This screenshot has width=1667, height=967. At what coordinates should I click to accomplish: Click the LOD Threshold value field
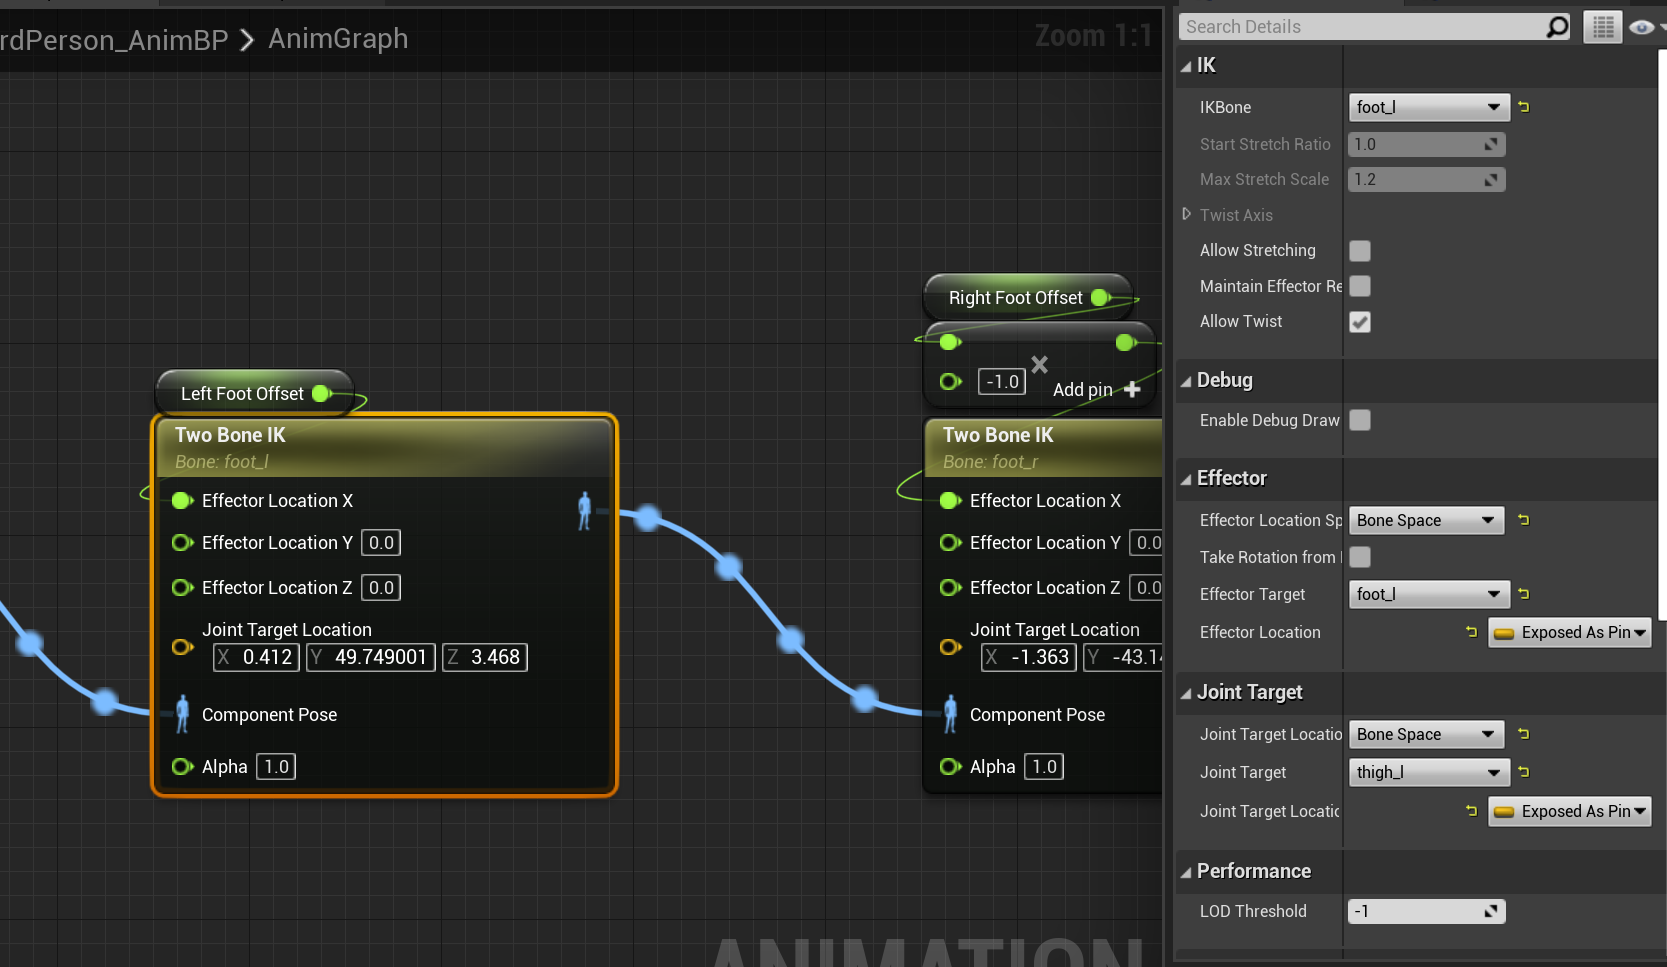click(1426, 911)
